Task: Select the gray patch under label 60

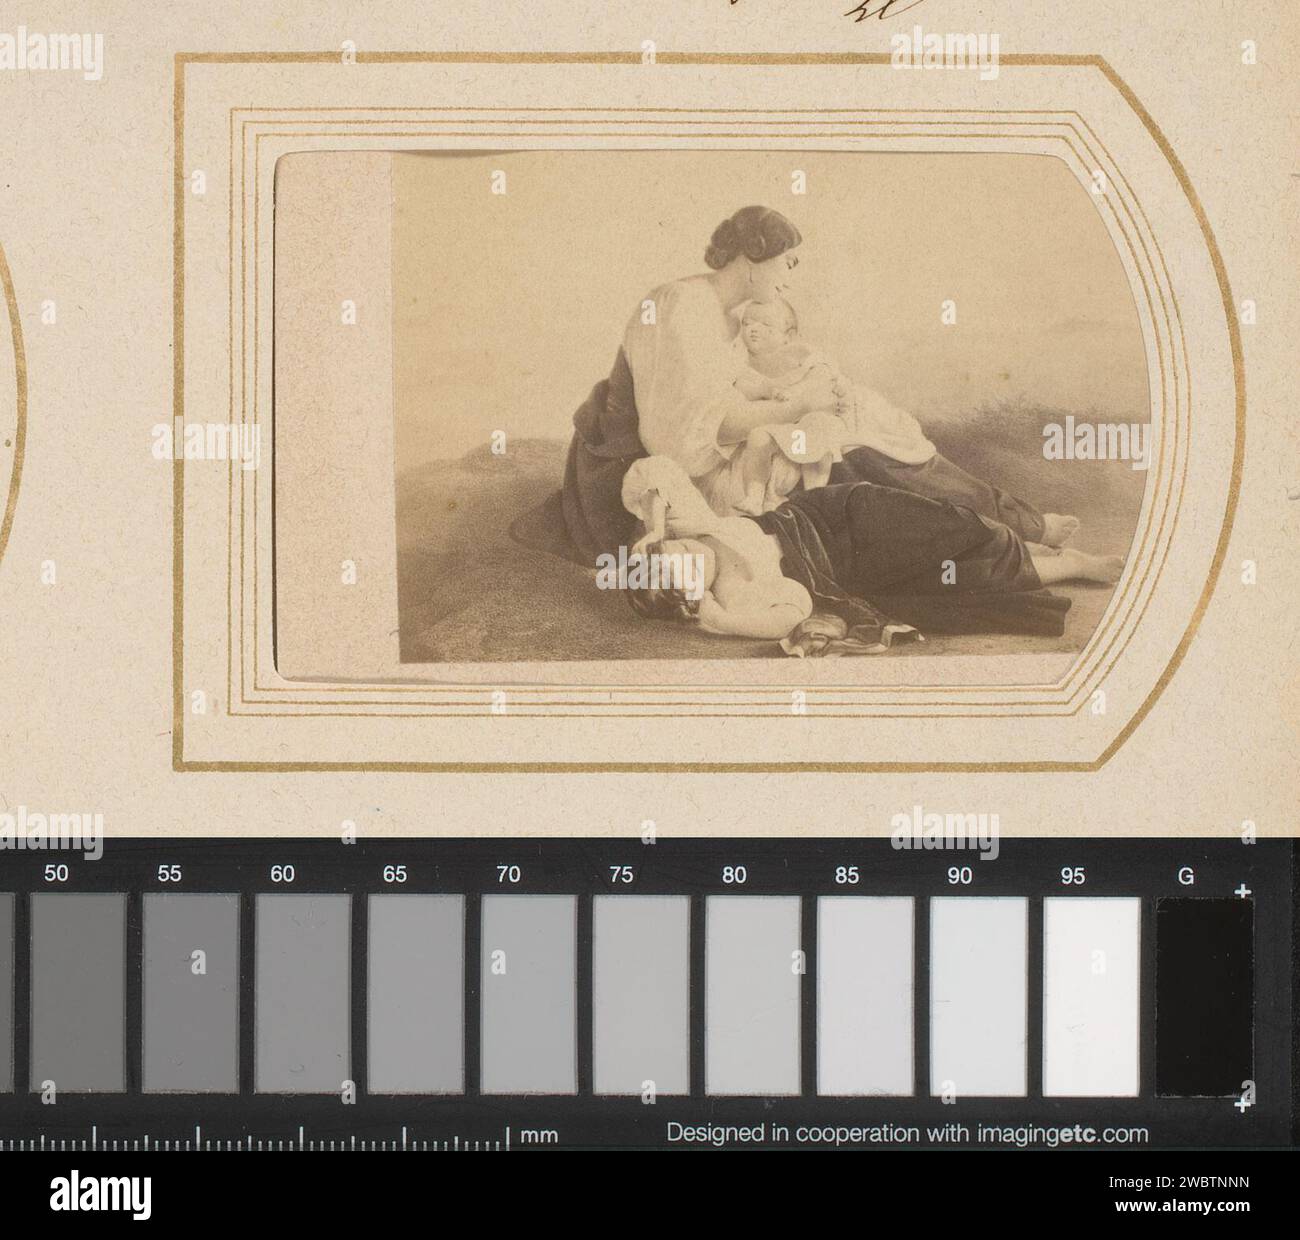Action: pos(303,993)
